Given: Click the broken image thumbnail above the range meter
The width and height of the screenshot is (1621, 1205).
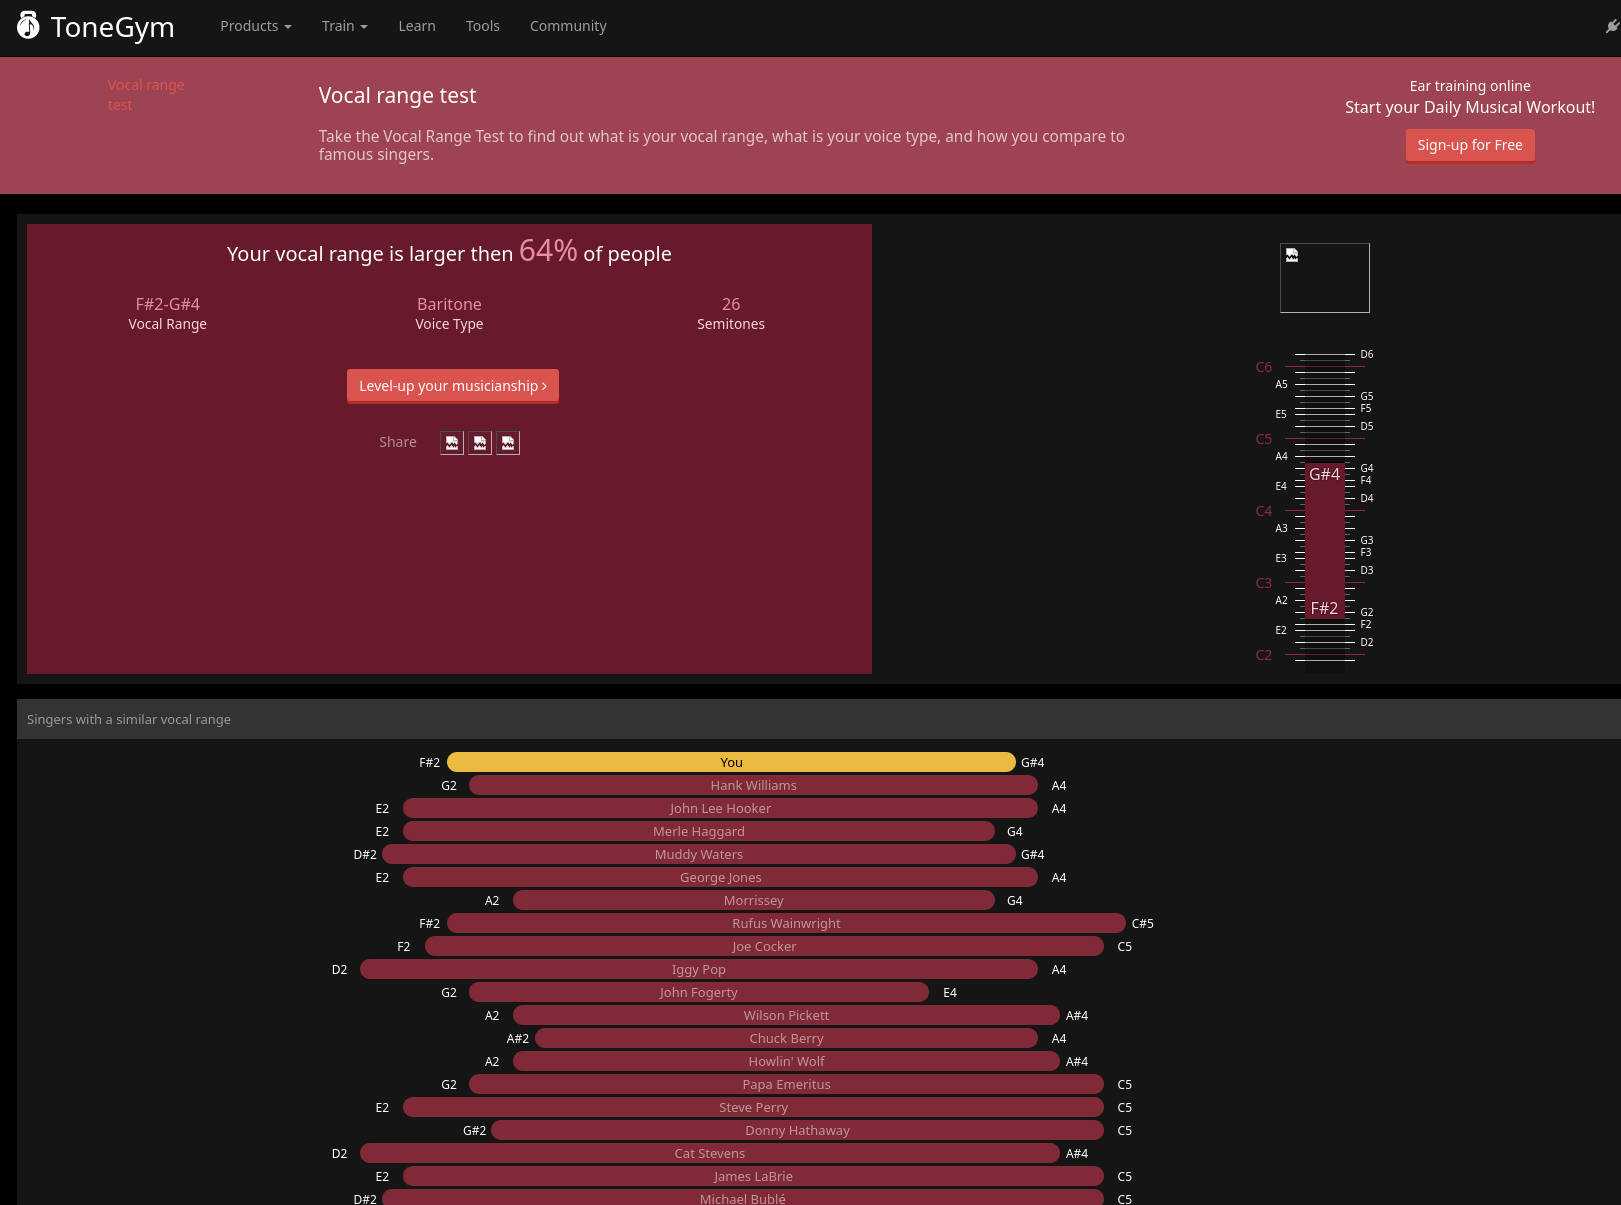Looking at the screenshot, I should [x=1325, y=278].
